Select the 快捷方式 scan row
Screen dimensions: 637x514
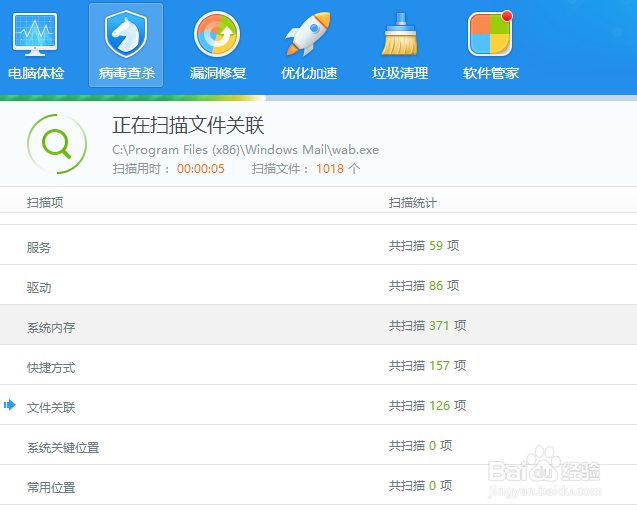coord(318,365)
